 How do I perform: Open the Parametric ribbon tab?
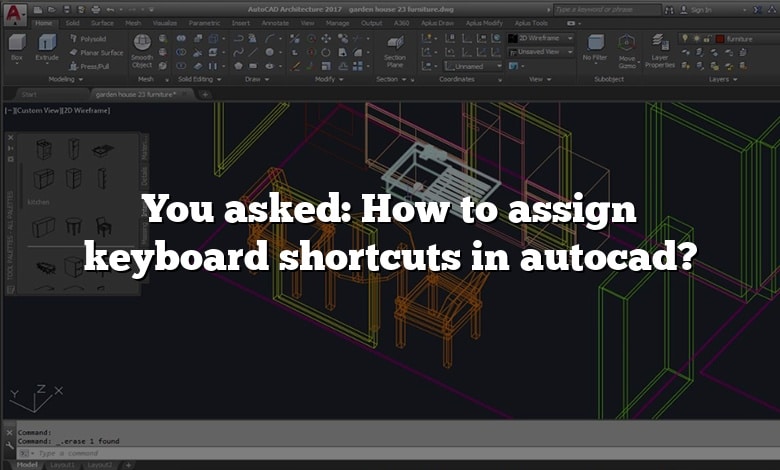pyautogui.click(x=204, y=23)
